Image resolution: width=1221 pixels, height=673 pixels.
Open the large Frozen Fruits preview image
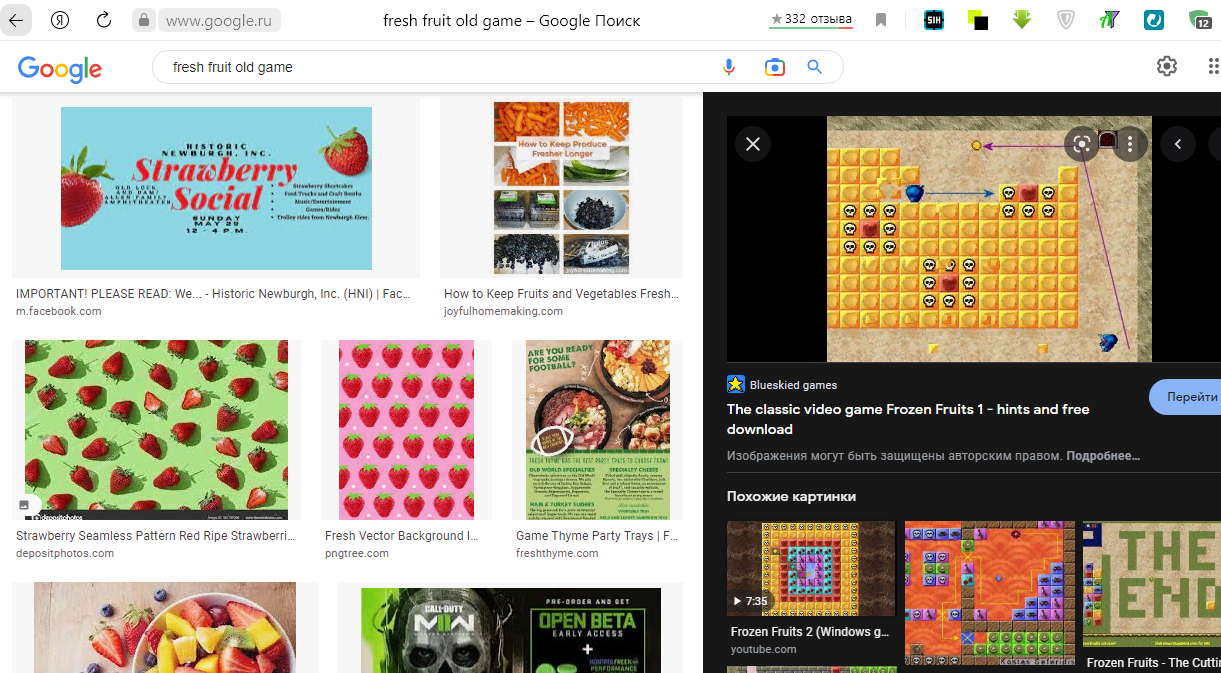pos(989,239)
